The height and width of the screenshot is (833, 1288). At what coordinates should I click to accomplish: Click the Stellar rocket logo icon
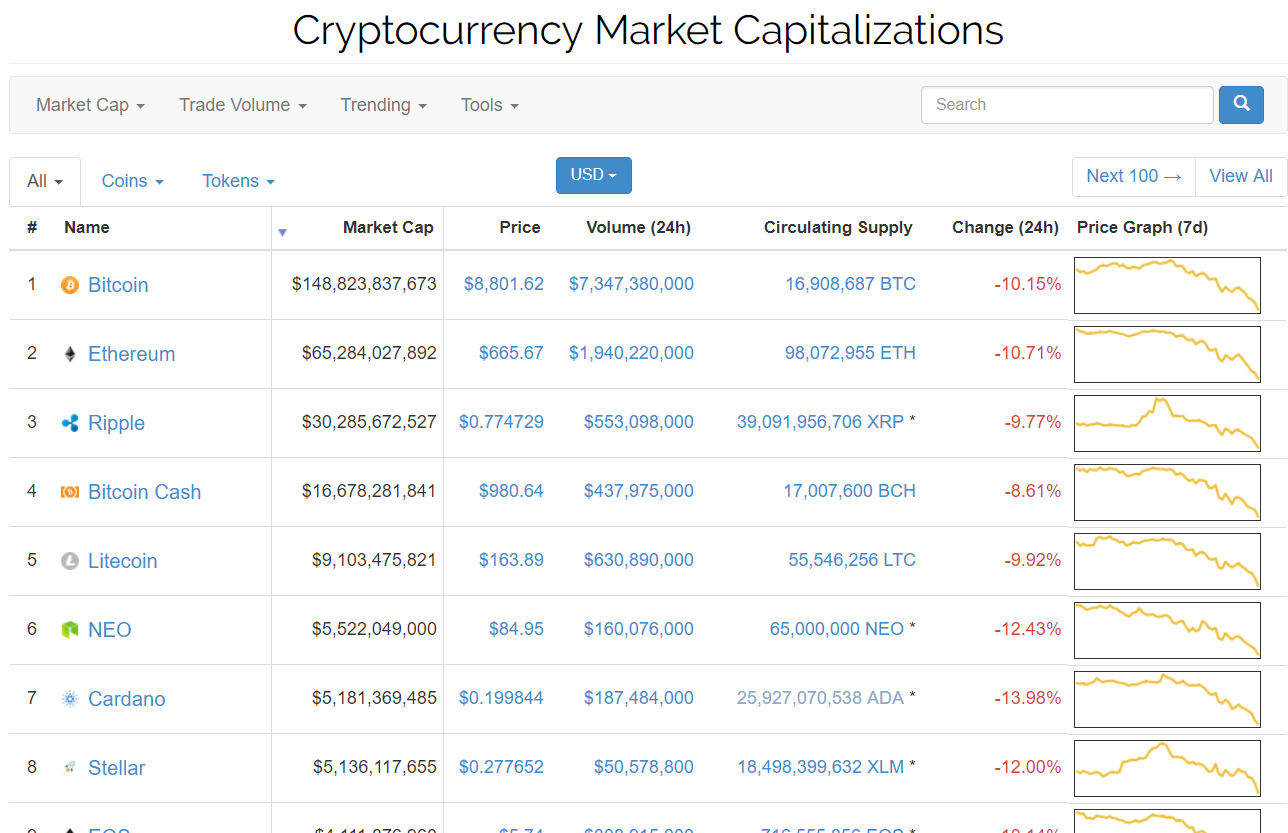pos(70,768)
